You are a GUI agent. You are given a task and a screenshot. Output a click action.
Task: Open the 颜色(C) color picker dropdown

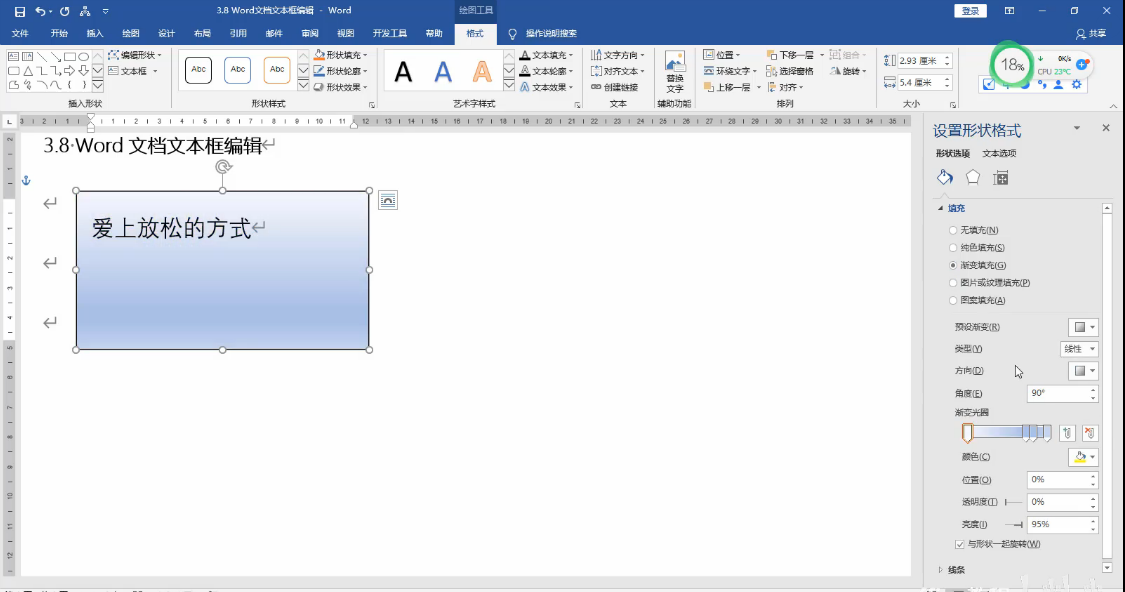pyautogui.click(x=1083, y=457)
